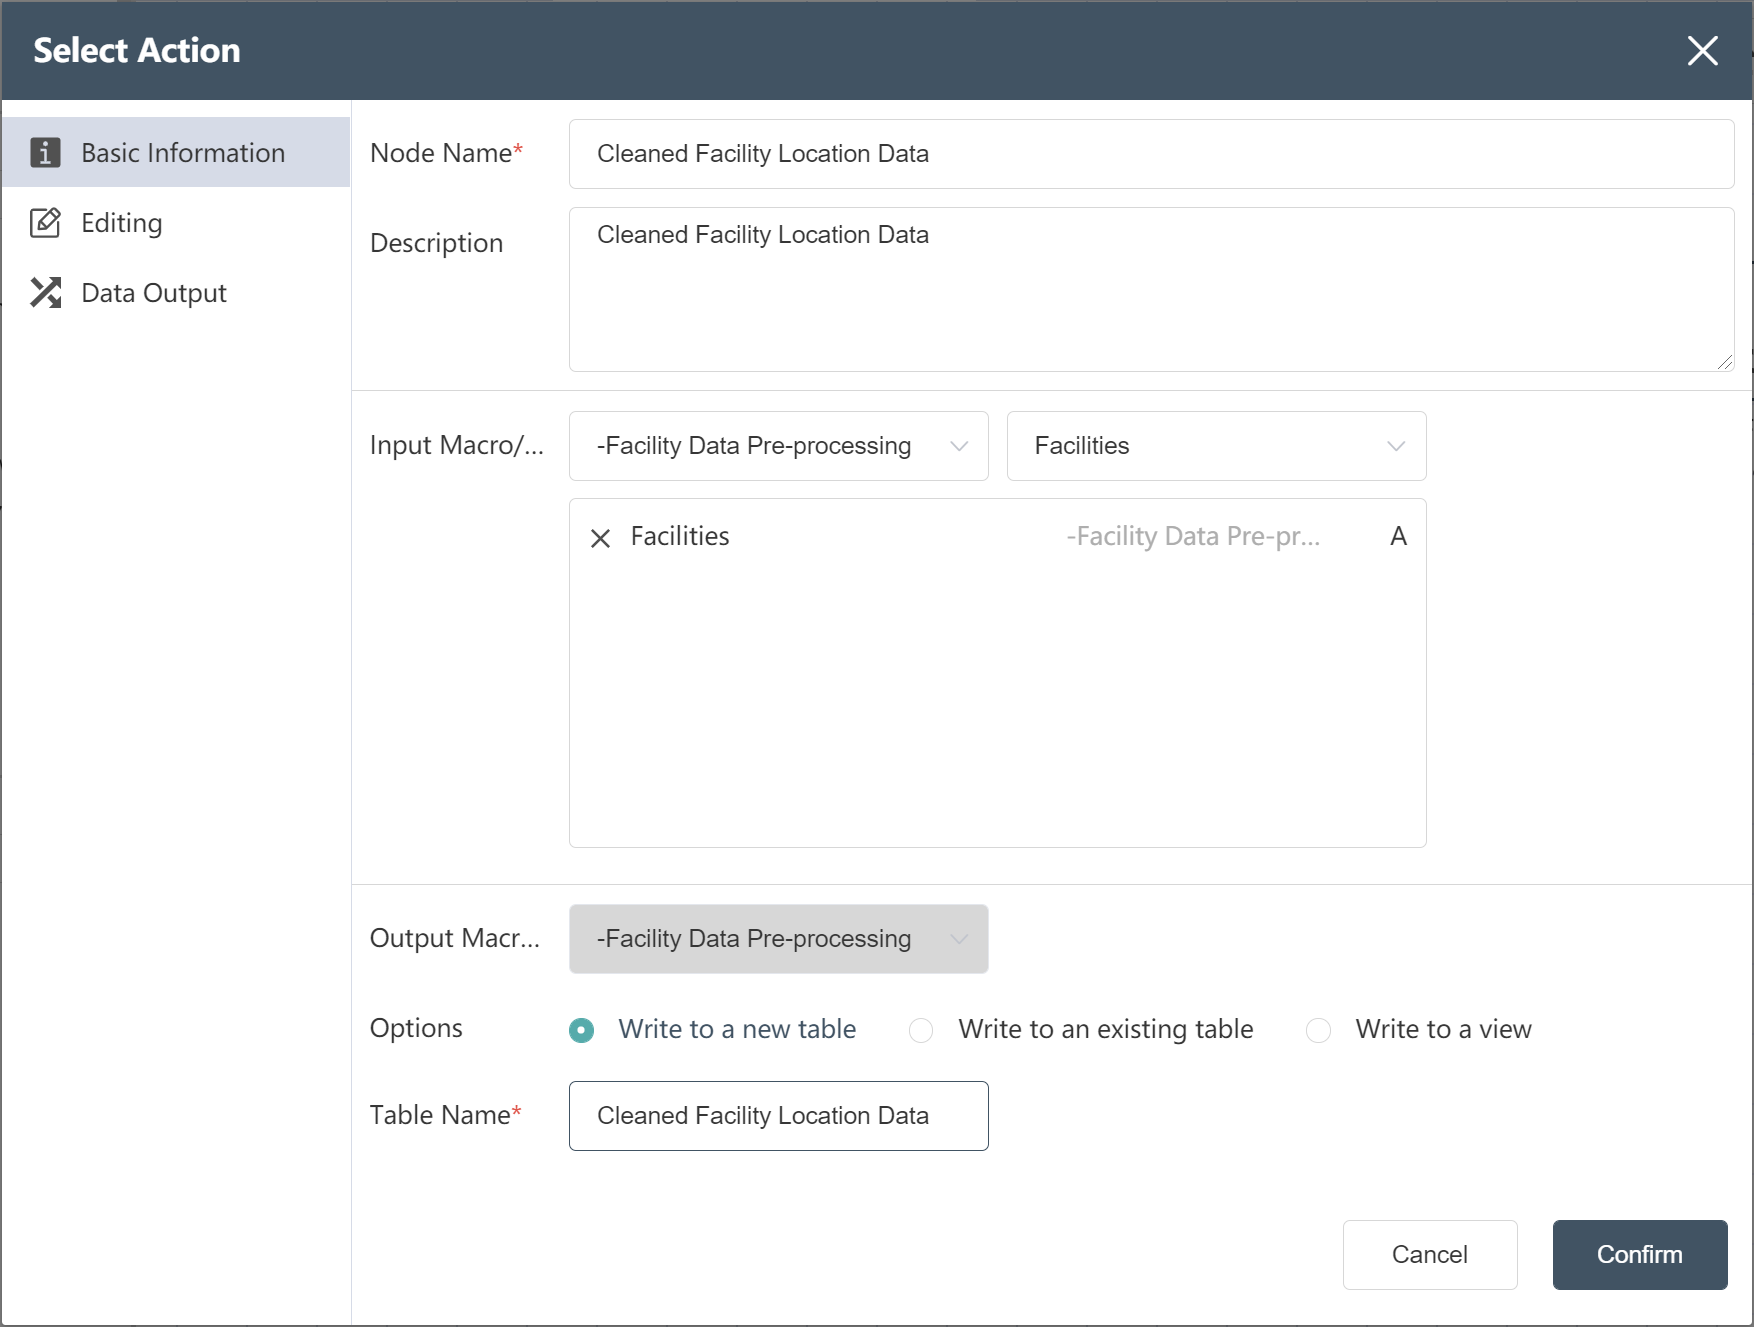This screenshot has width=1754, height=1327.
Task: Go to the Data Output tab
Action: [176, 292]
